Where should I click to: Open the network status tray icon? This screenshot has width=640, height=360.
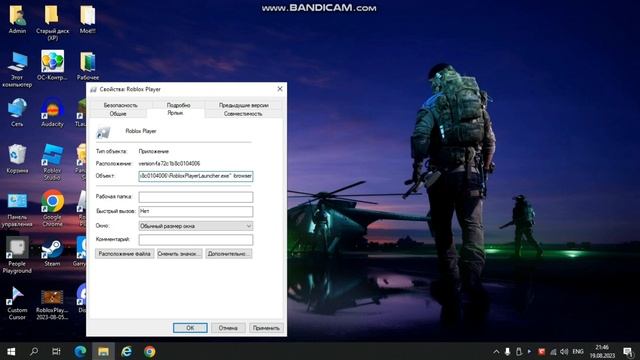pos(553,351)
